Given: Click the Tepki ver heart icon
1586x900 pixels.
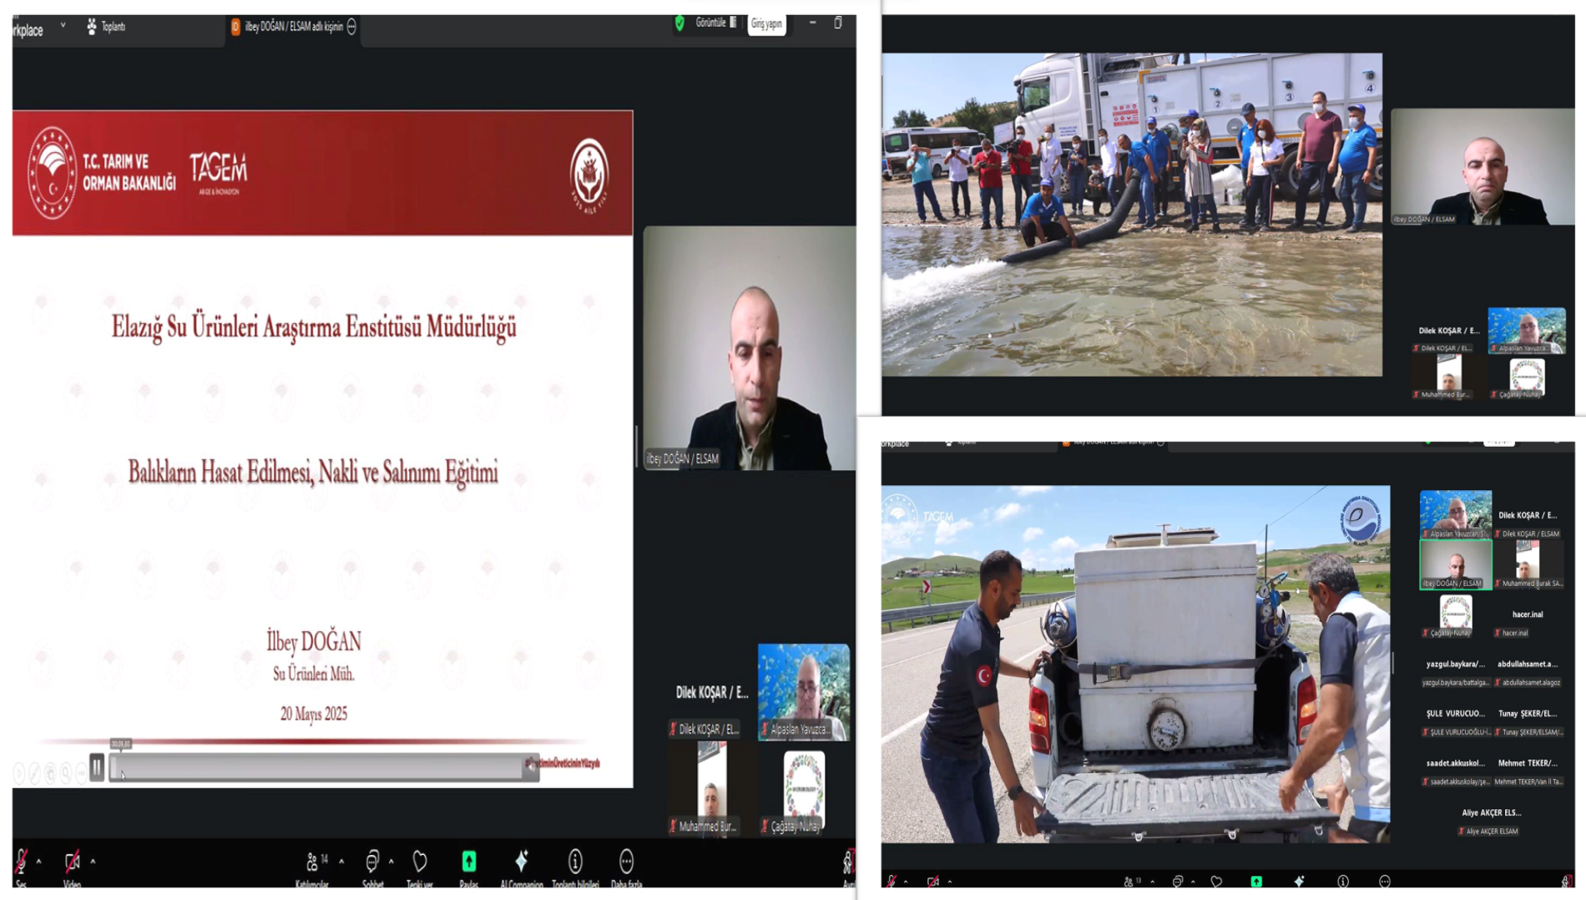Looking at the screenshot, I should pyautogui.click(x=420, y=862).
